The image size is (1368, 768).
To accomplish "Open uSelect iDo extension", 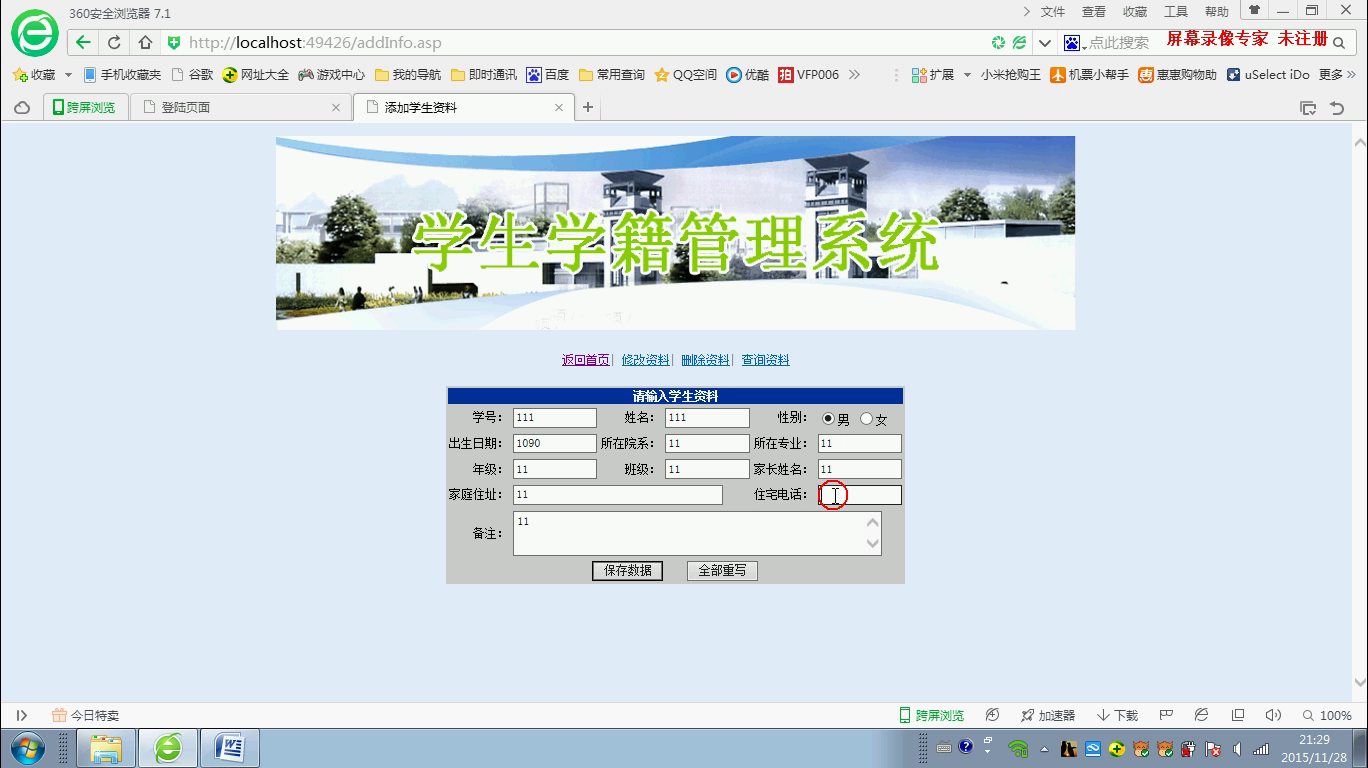I will pos(1268,75).
